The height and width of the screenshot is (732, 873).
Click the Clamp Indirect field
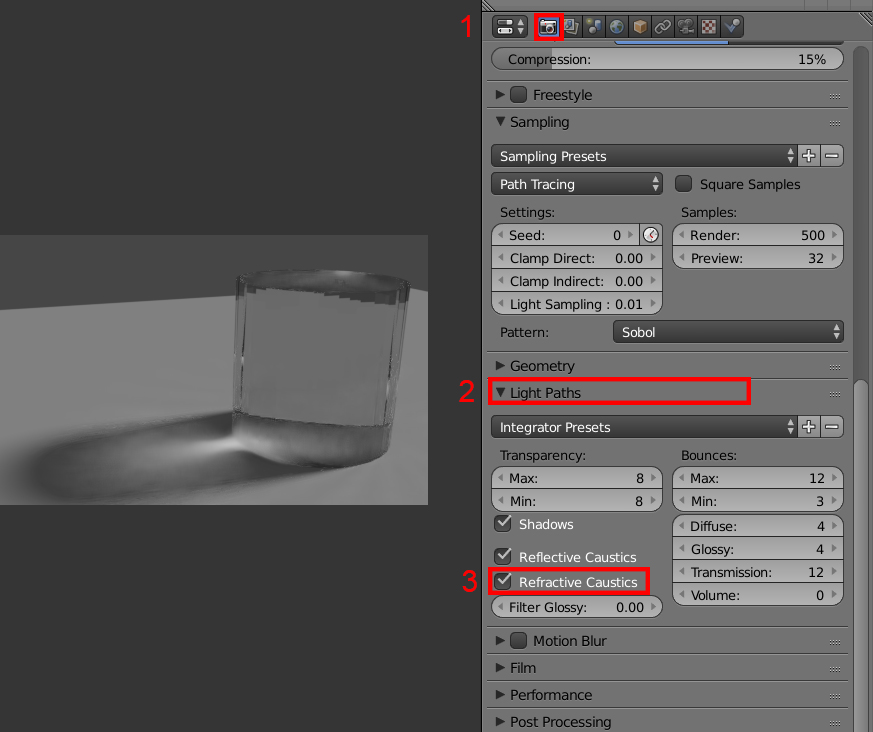pos(577,281)
